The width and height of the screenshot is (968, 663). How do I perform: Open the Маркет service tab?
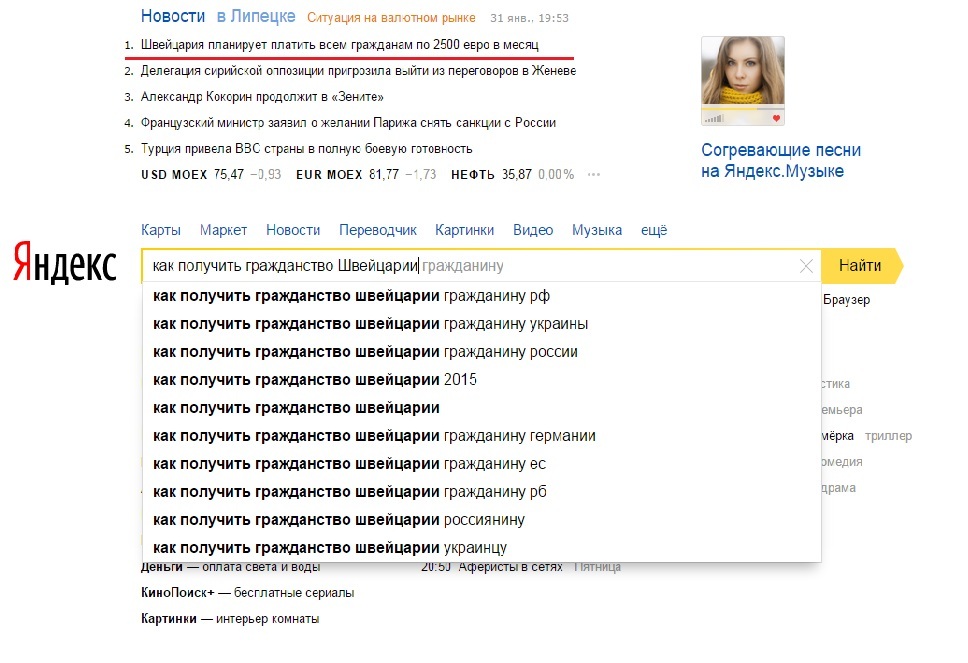click(223, 230)
